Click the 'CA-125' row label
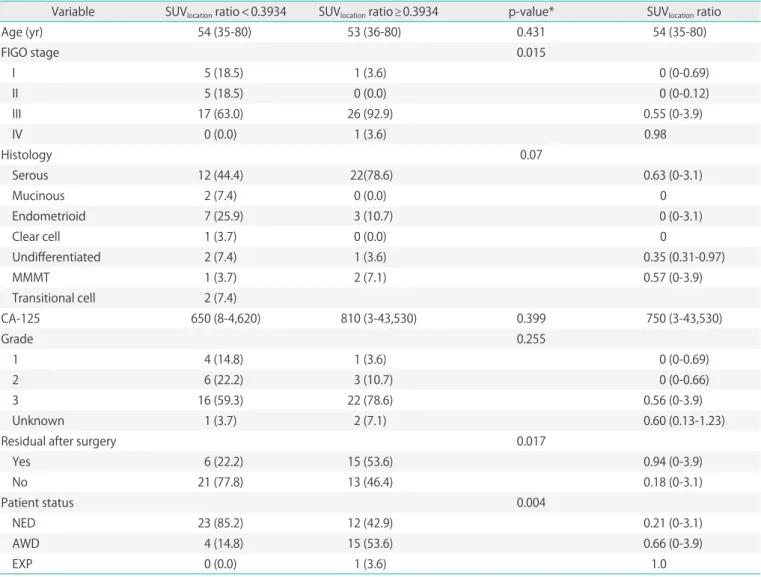The width and height of the screenshot is (761, 577). [20, 318]
